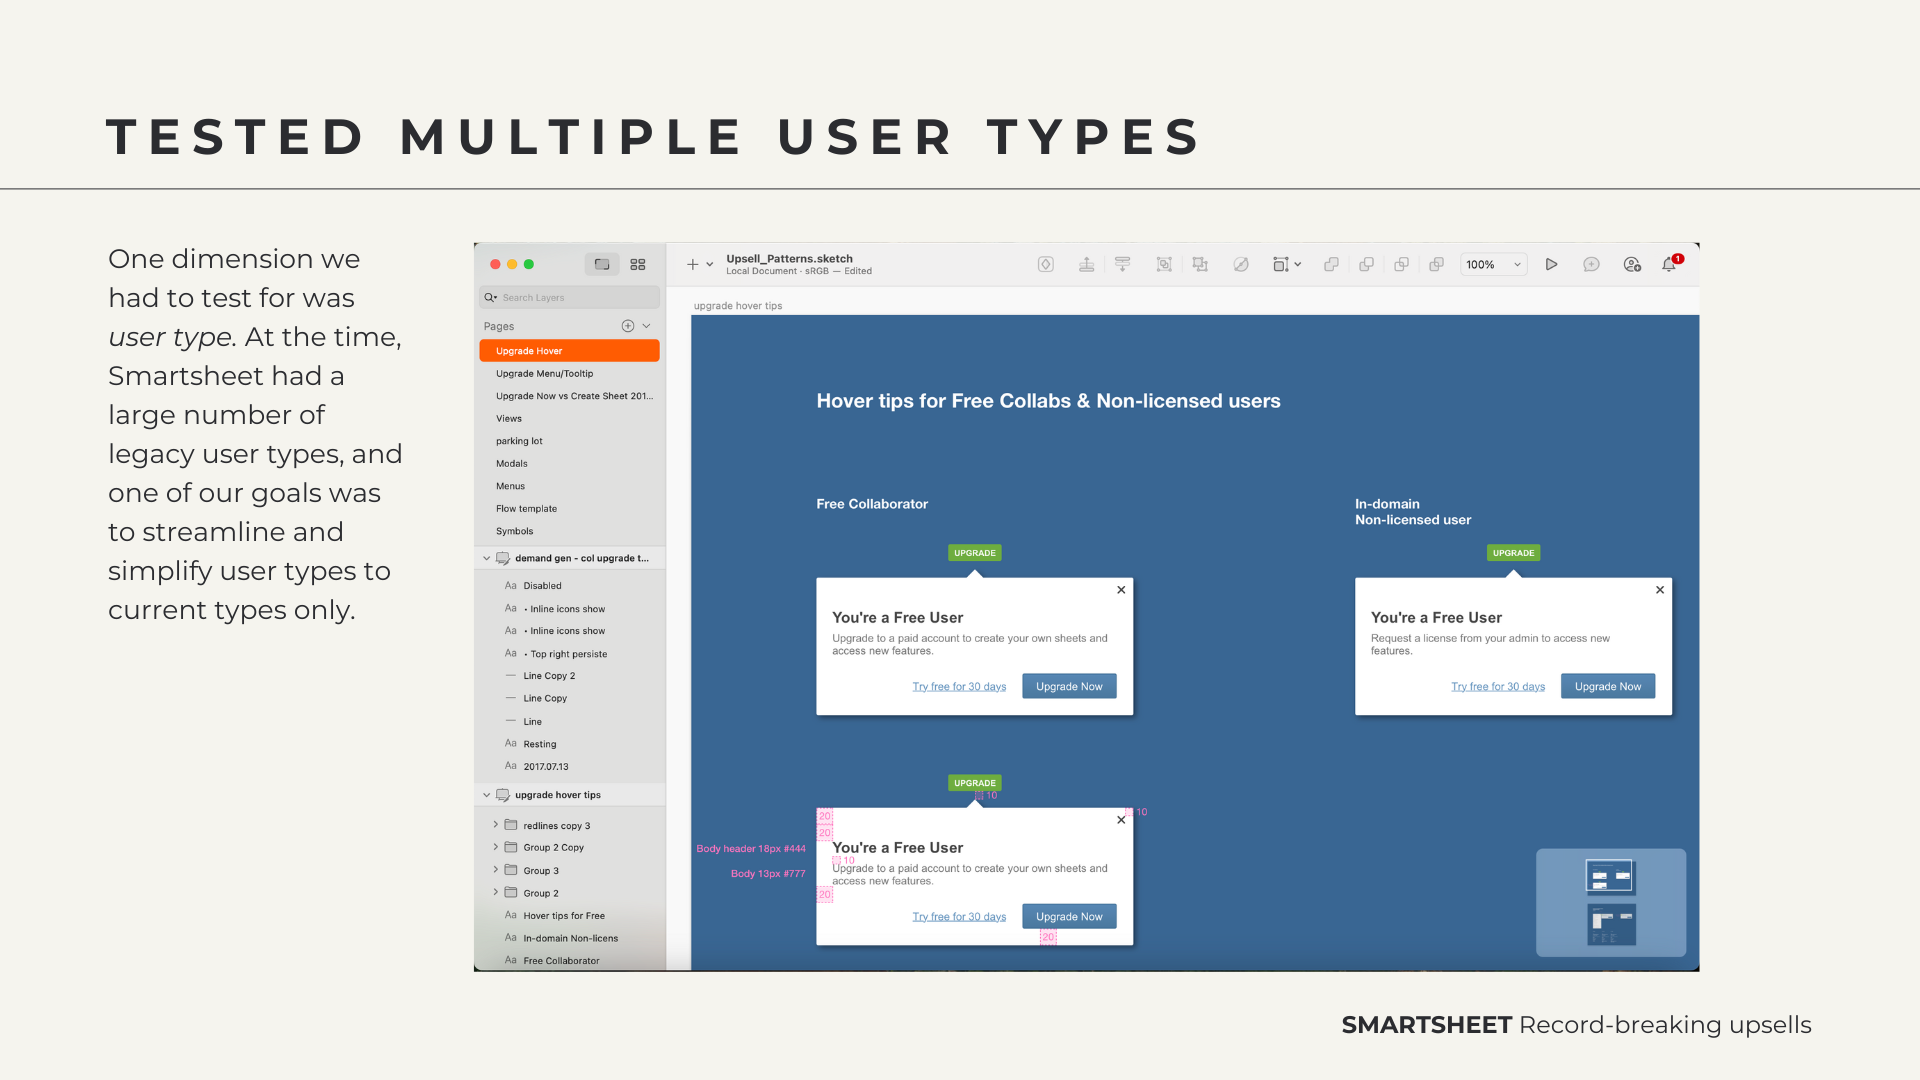Viewport: 1920px width, 1080px height.
Task: Click the Ungroup layers toolbar icon
Action: [1200, 264]
